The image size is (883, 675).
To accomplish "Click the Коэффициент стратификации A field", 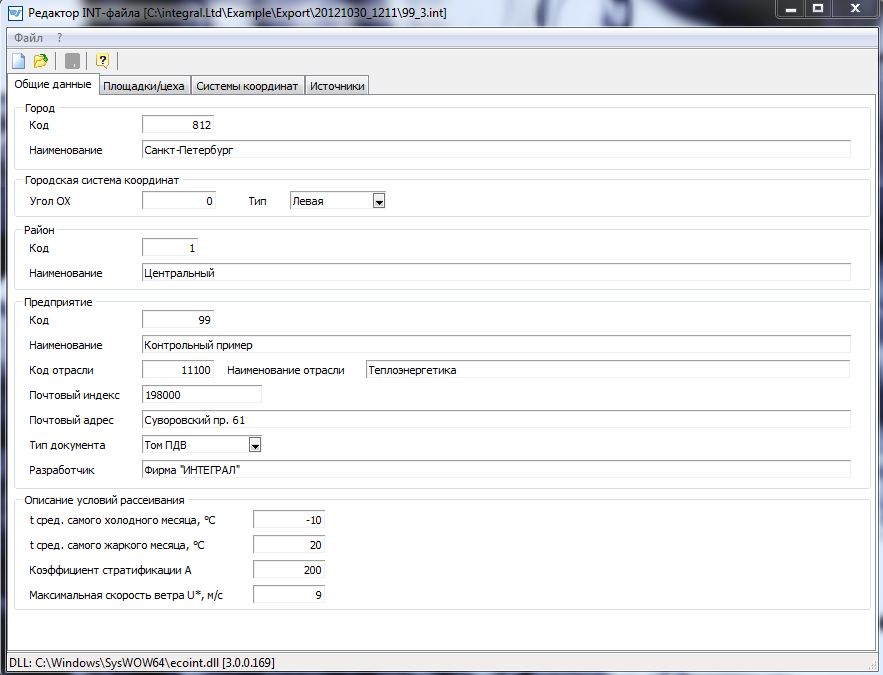I will point(288,569).
